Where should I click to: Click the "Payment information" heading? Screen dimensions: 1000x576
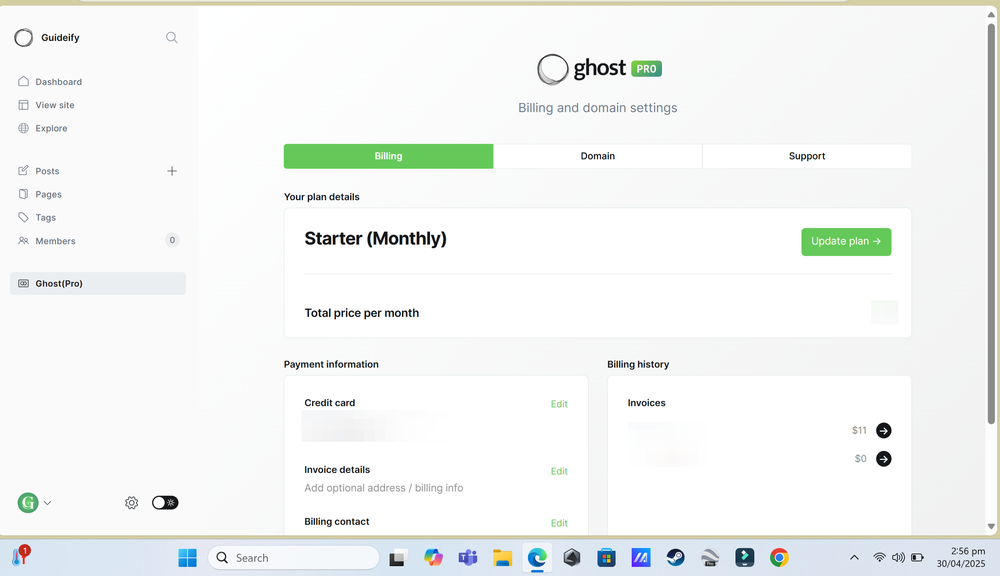pyautogui.click(x=331, y=364)
